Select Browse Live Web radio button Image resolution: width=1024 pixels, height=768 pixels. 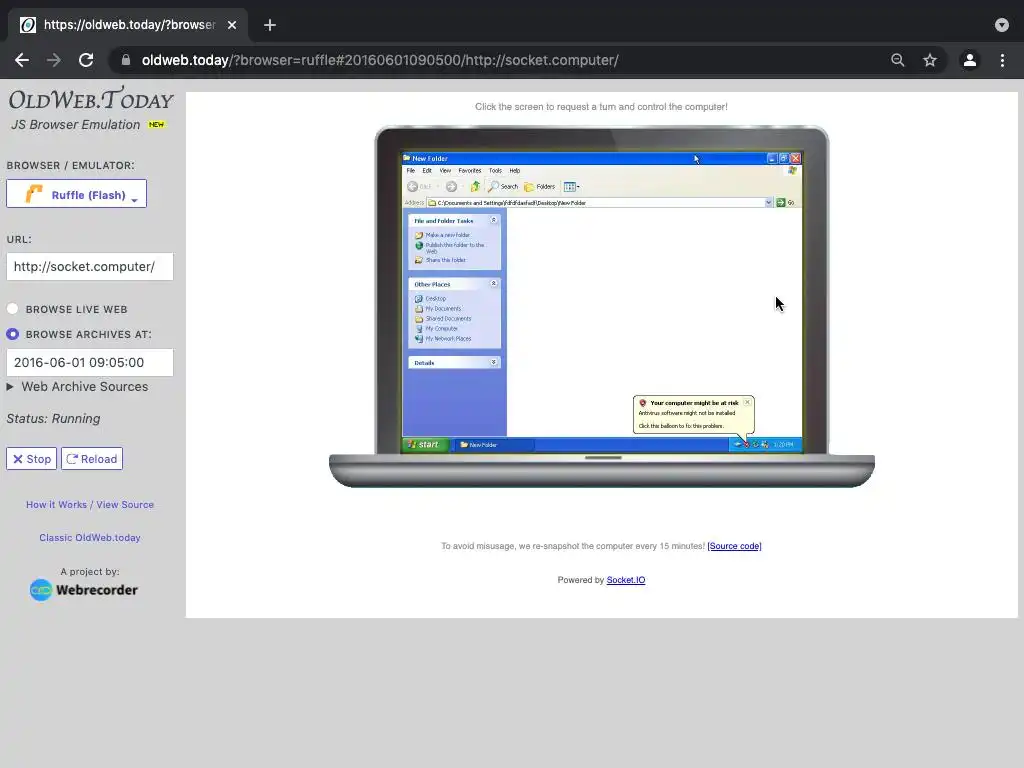12,308
